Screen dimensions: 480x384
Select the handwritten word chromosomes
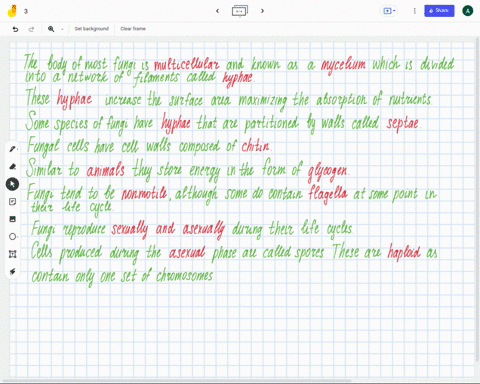point(185,276)
